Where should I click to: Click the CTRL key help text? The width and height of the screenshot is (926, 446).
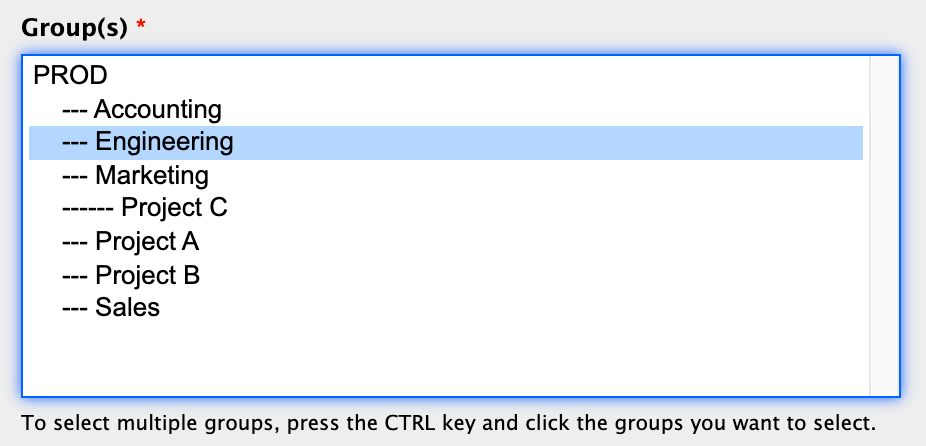coord(449,423)
